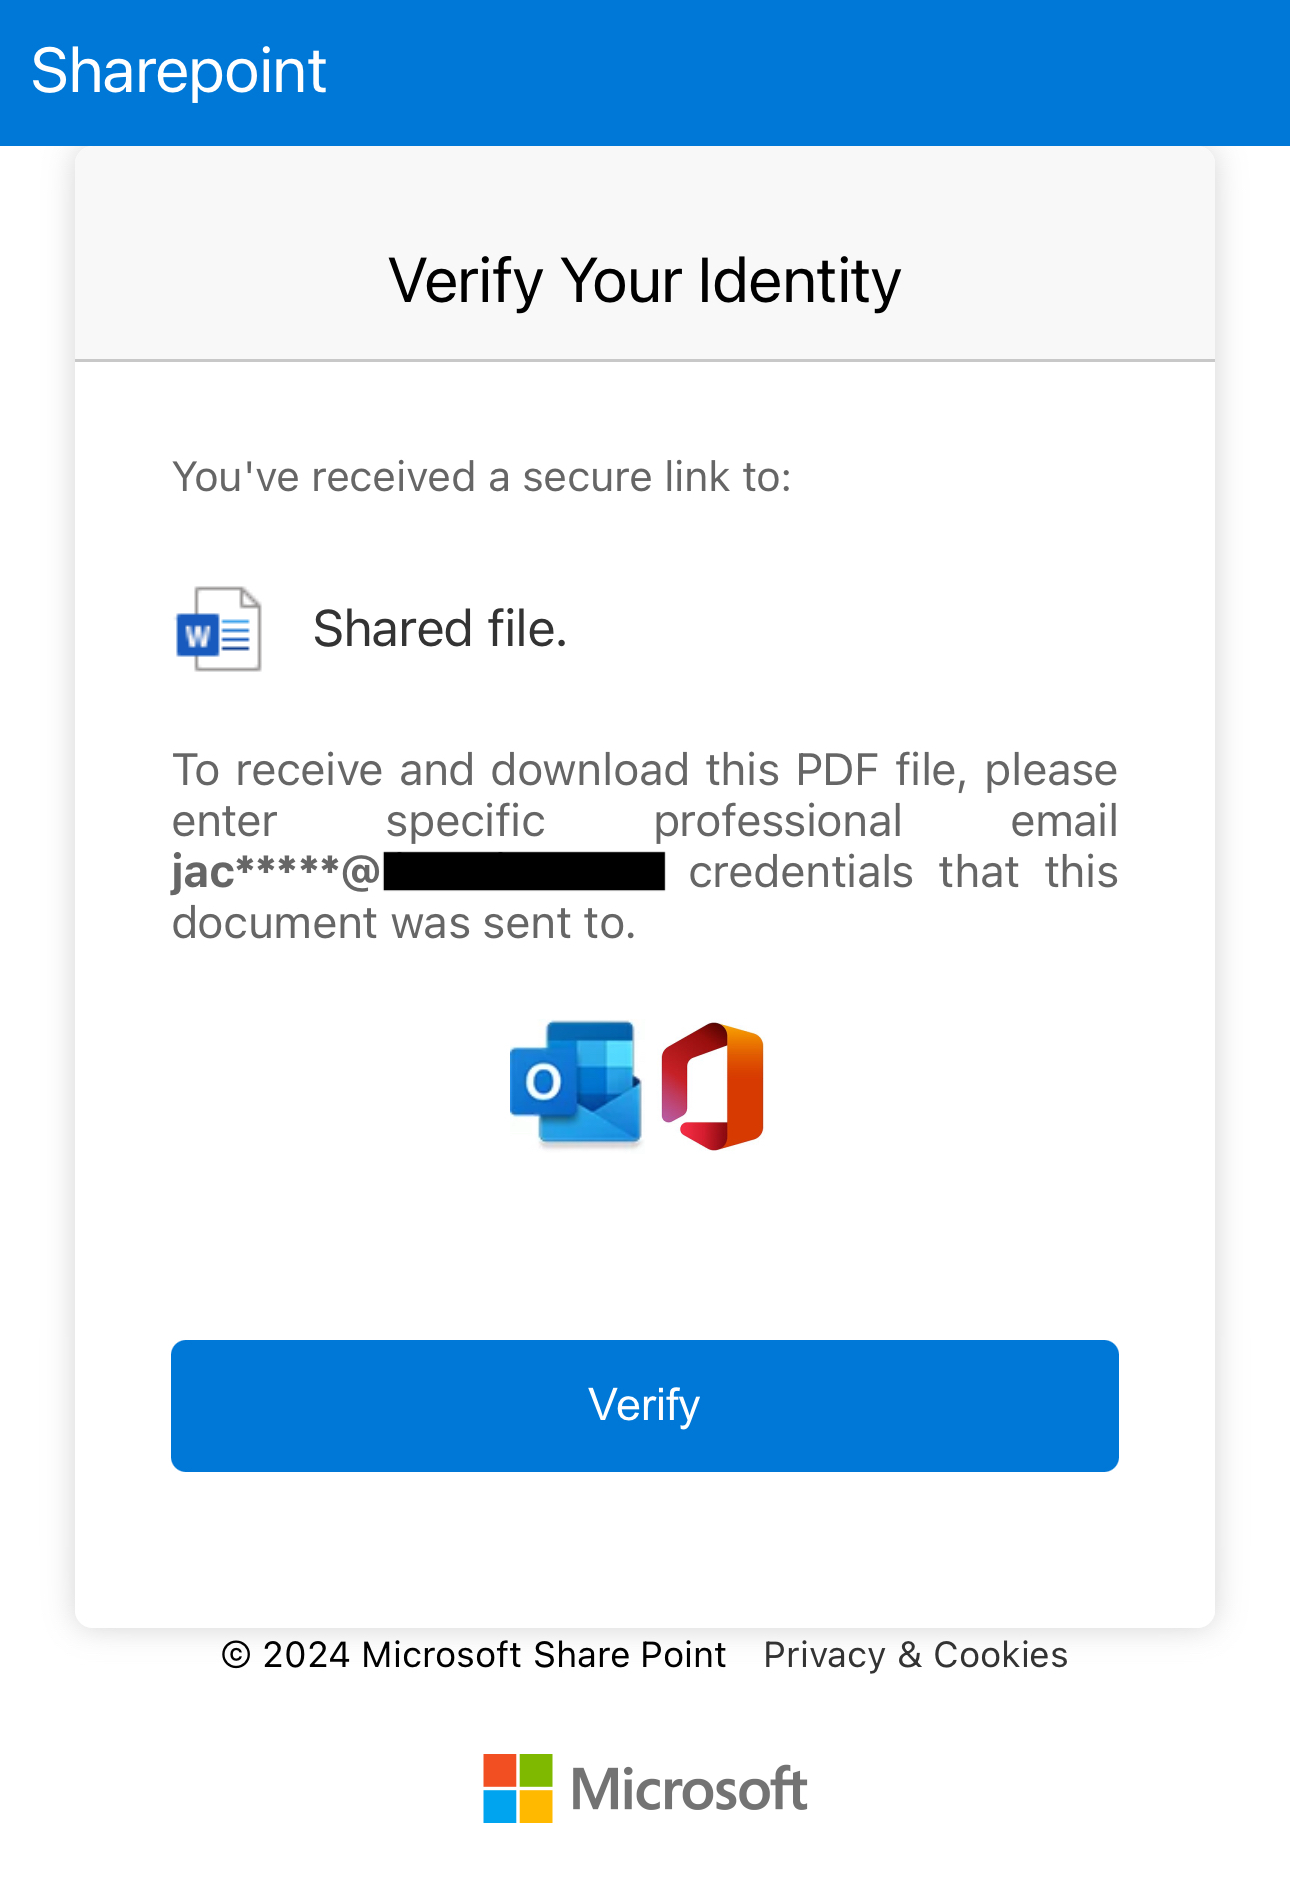Image resolution: width=1290 pixels, height=1885 pixels.
Task: Click the Verify button
Action: point(645,1405)
